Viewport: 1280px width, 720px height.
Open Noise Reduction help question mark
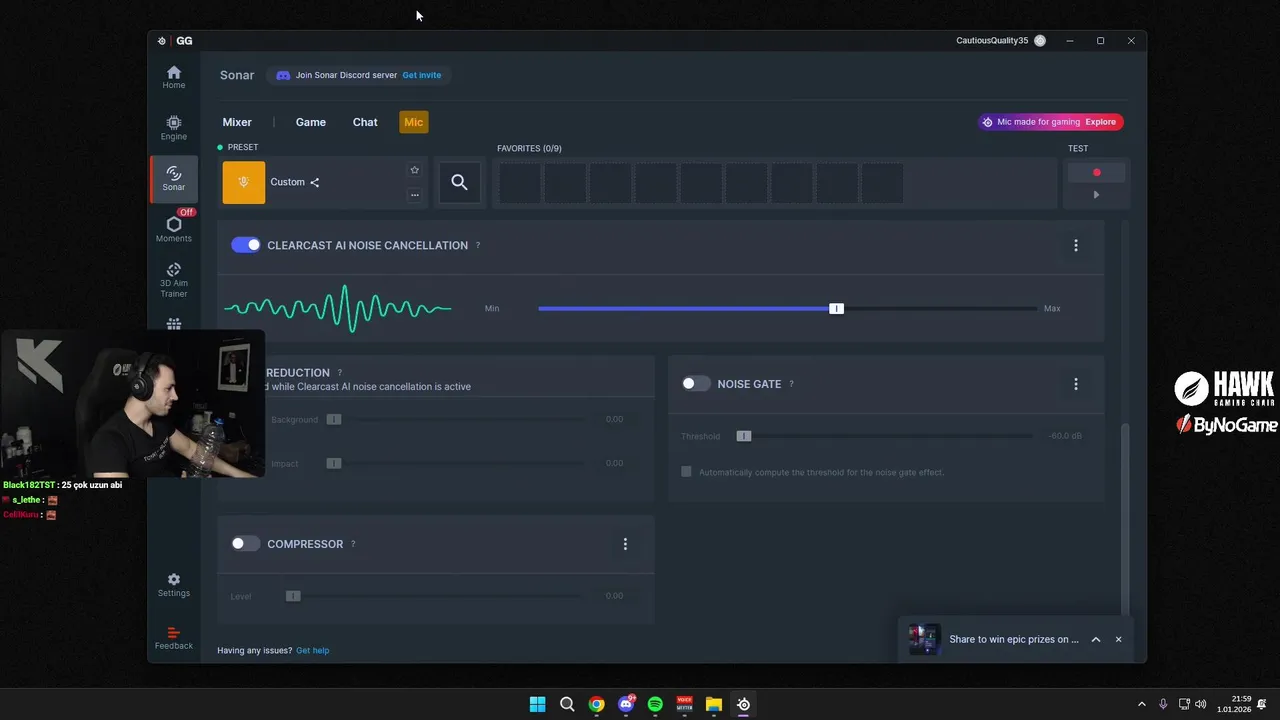click(340, 372)
